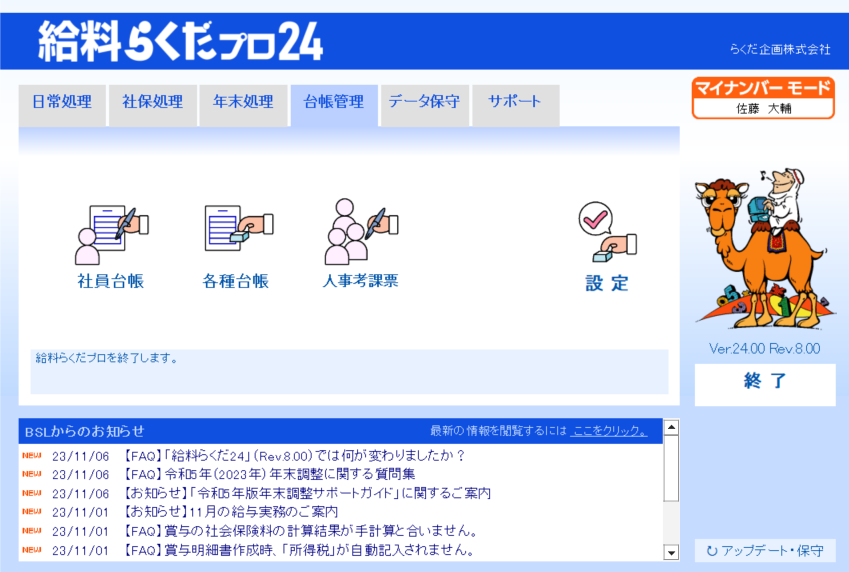Switch to the 年末処理 tab
This screenshot has height=572, width=849.
[x=243, y=105]
